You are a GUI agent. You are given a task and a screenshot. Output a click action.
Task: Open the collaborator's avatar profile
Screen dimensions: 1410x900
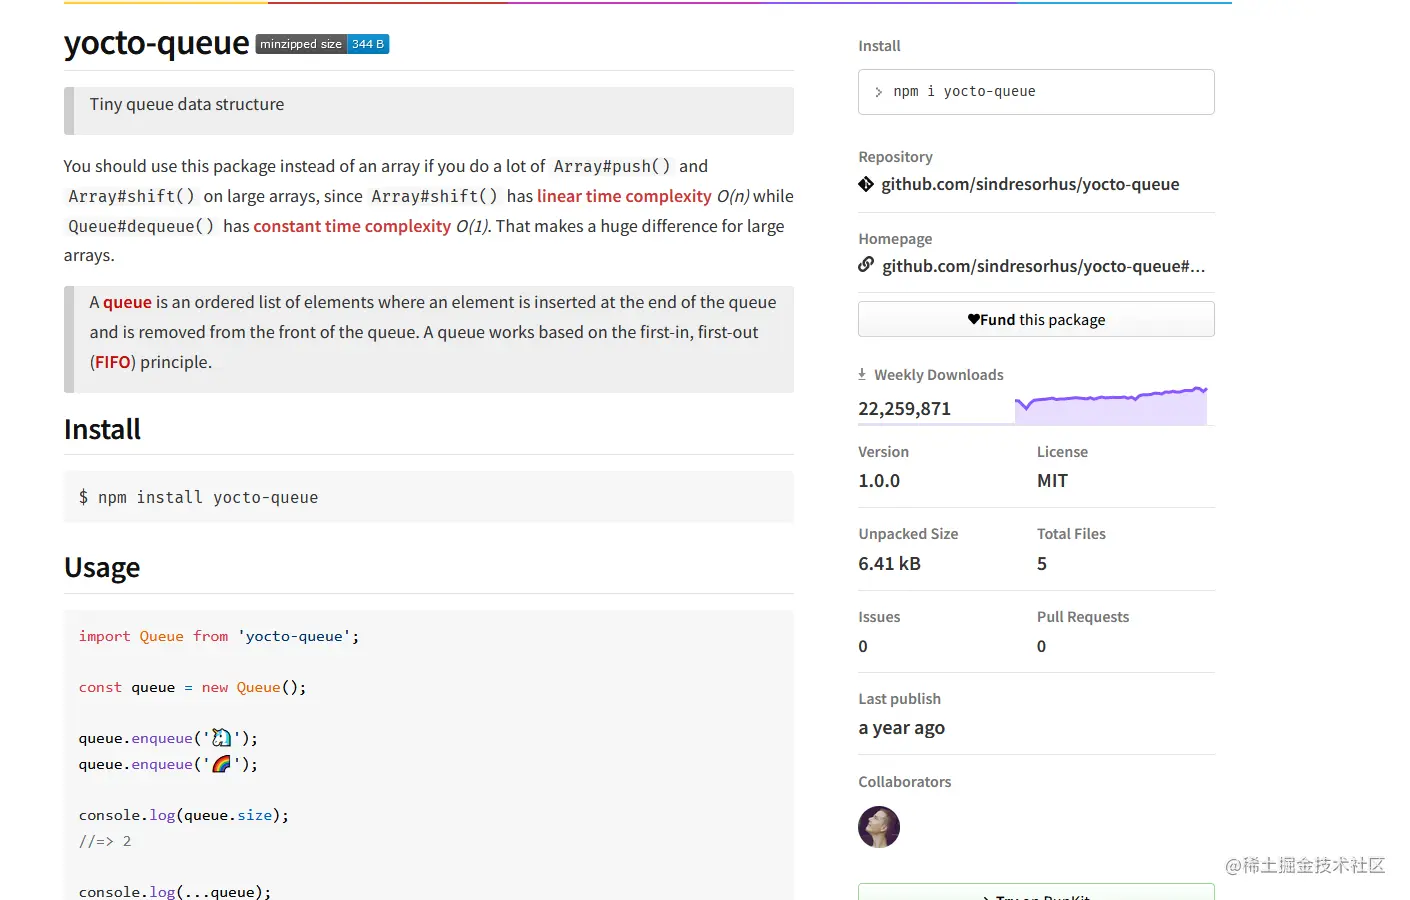tap(879, 827)
